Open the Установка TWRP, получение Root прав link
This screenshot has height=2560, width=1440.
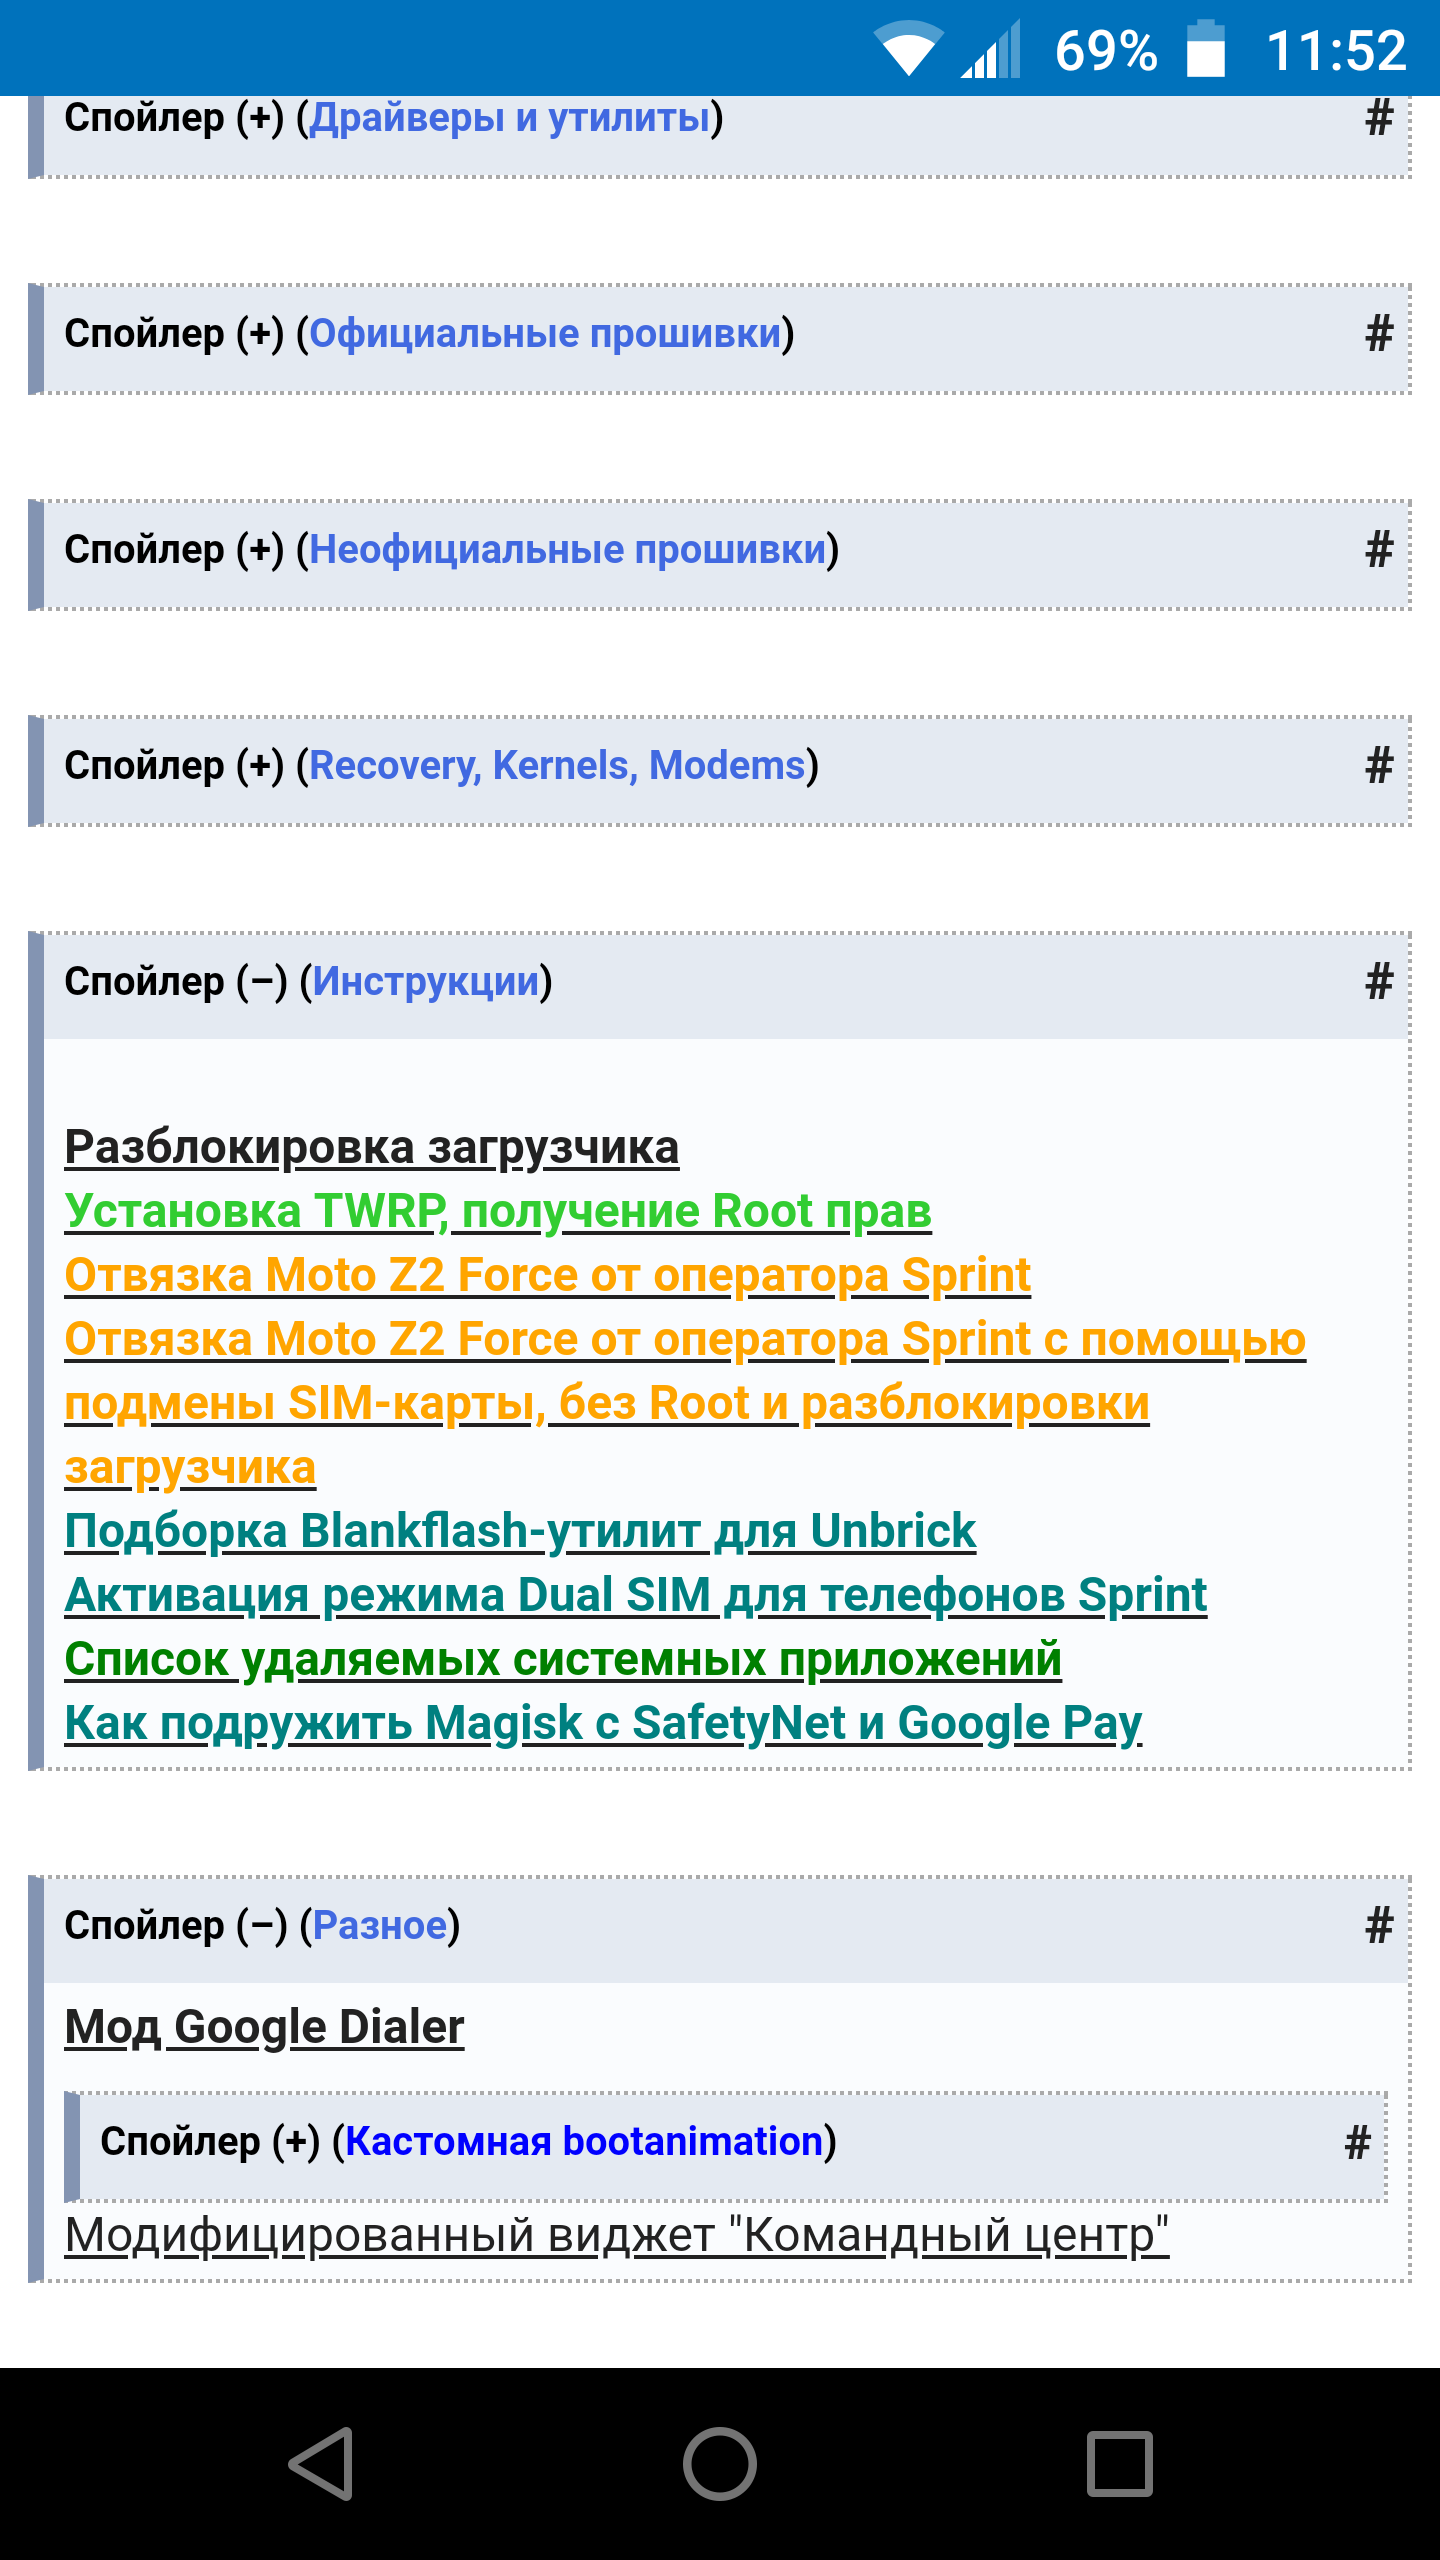(x=497, y=1212)
